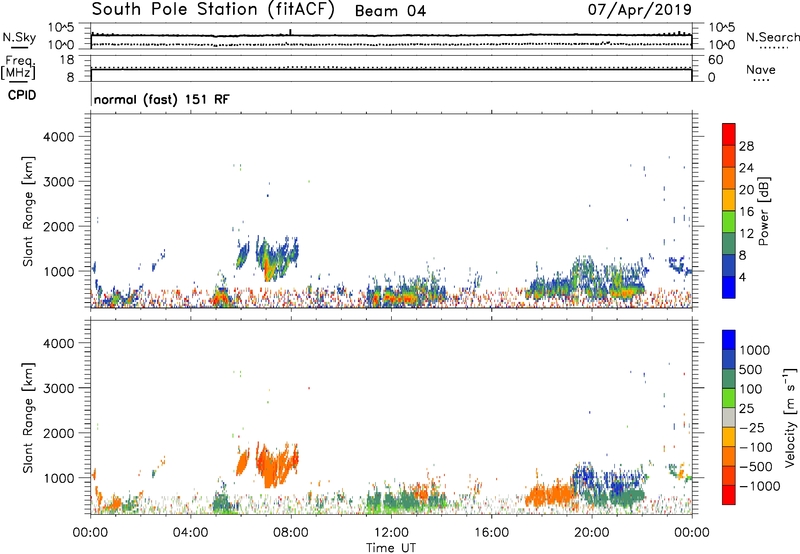This screenshot has width=800, height=554.
Task: Click the "South Pole Station (fitACF)" title
Action: [213, 10]
